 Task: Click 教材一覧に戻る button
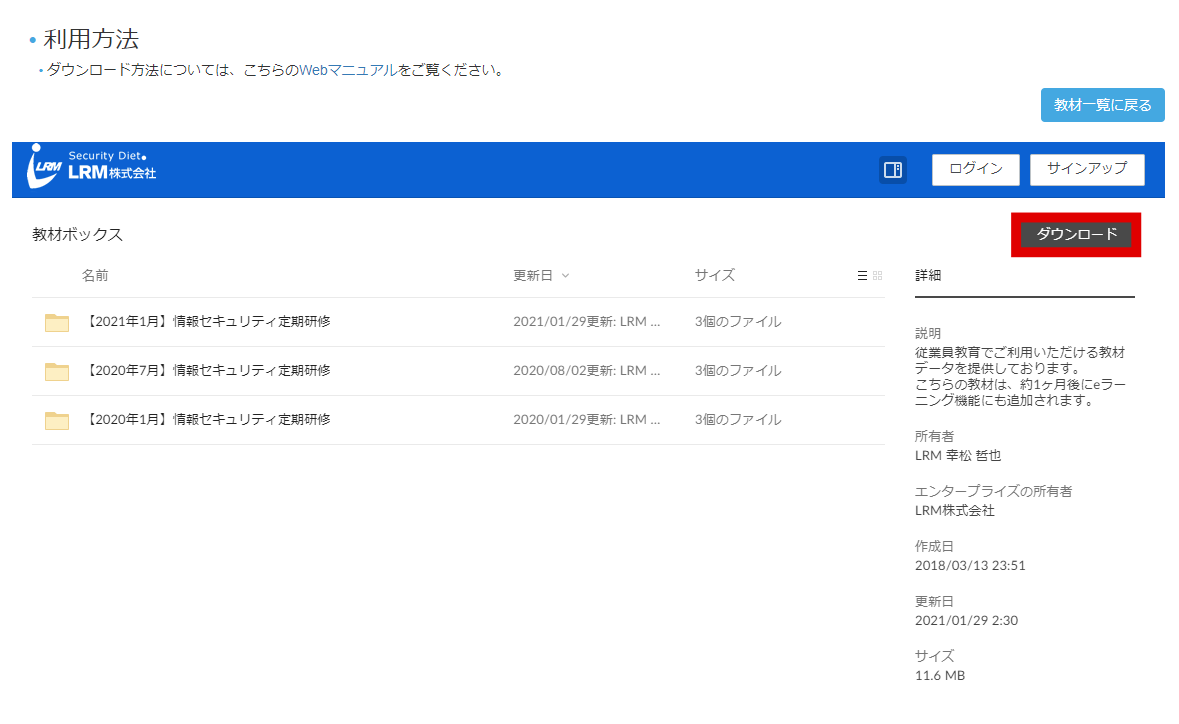click(1102, 105)
